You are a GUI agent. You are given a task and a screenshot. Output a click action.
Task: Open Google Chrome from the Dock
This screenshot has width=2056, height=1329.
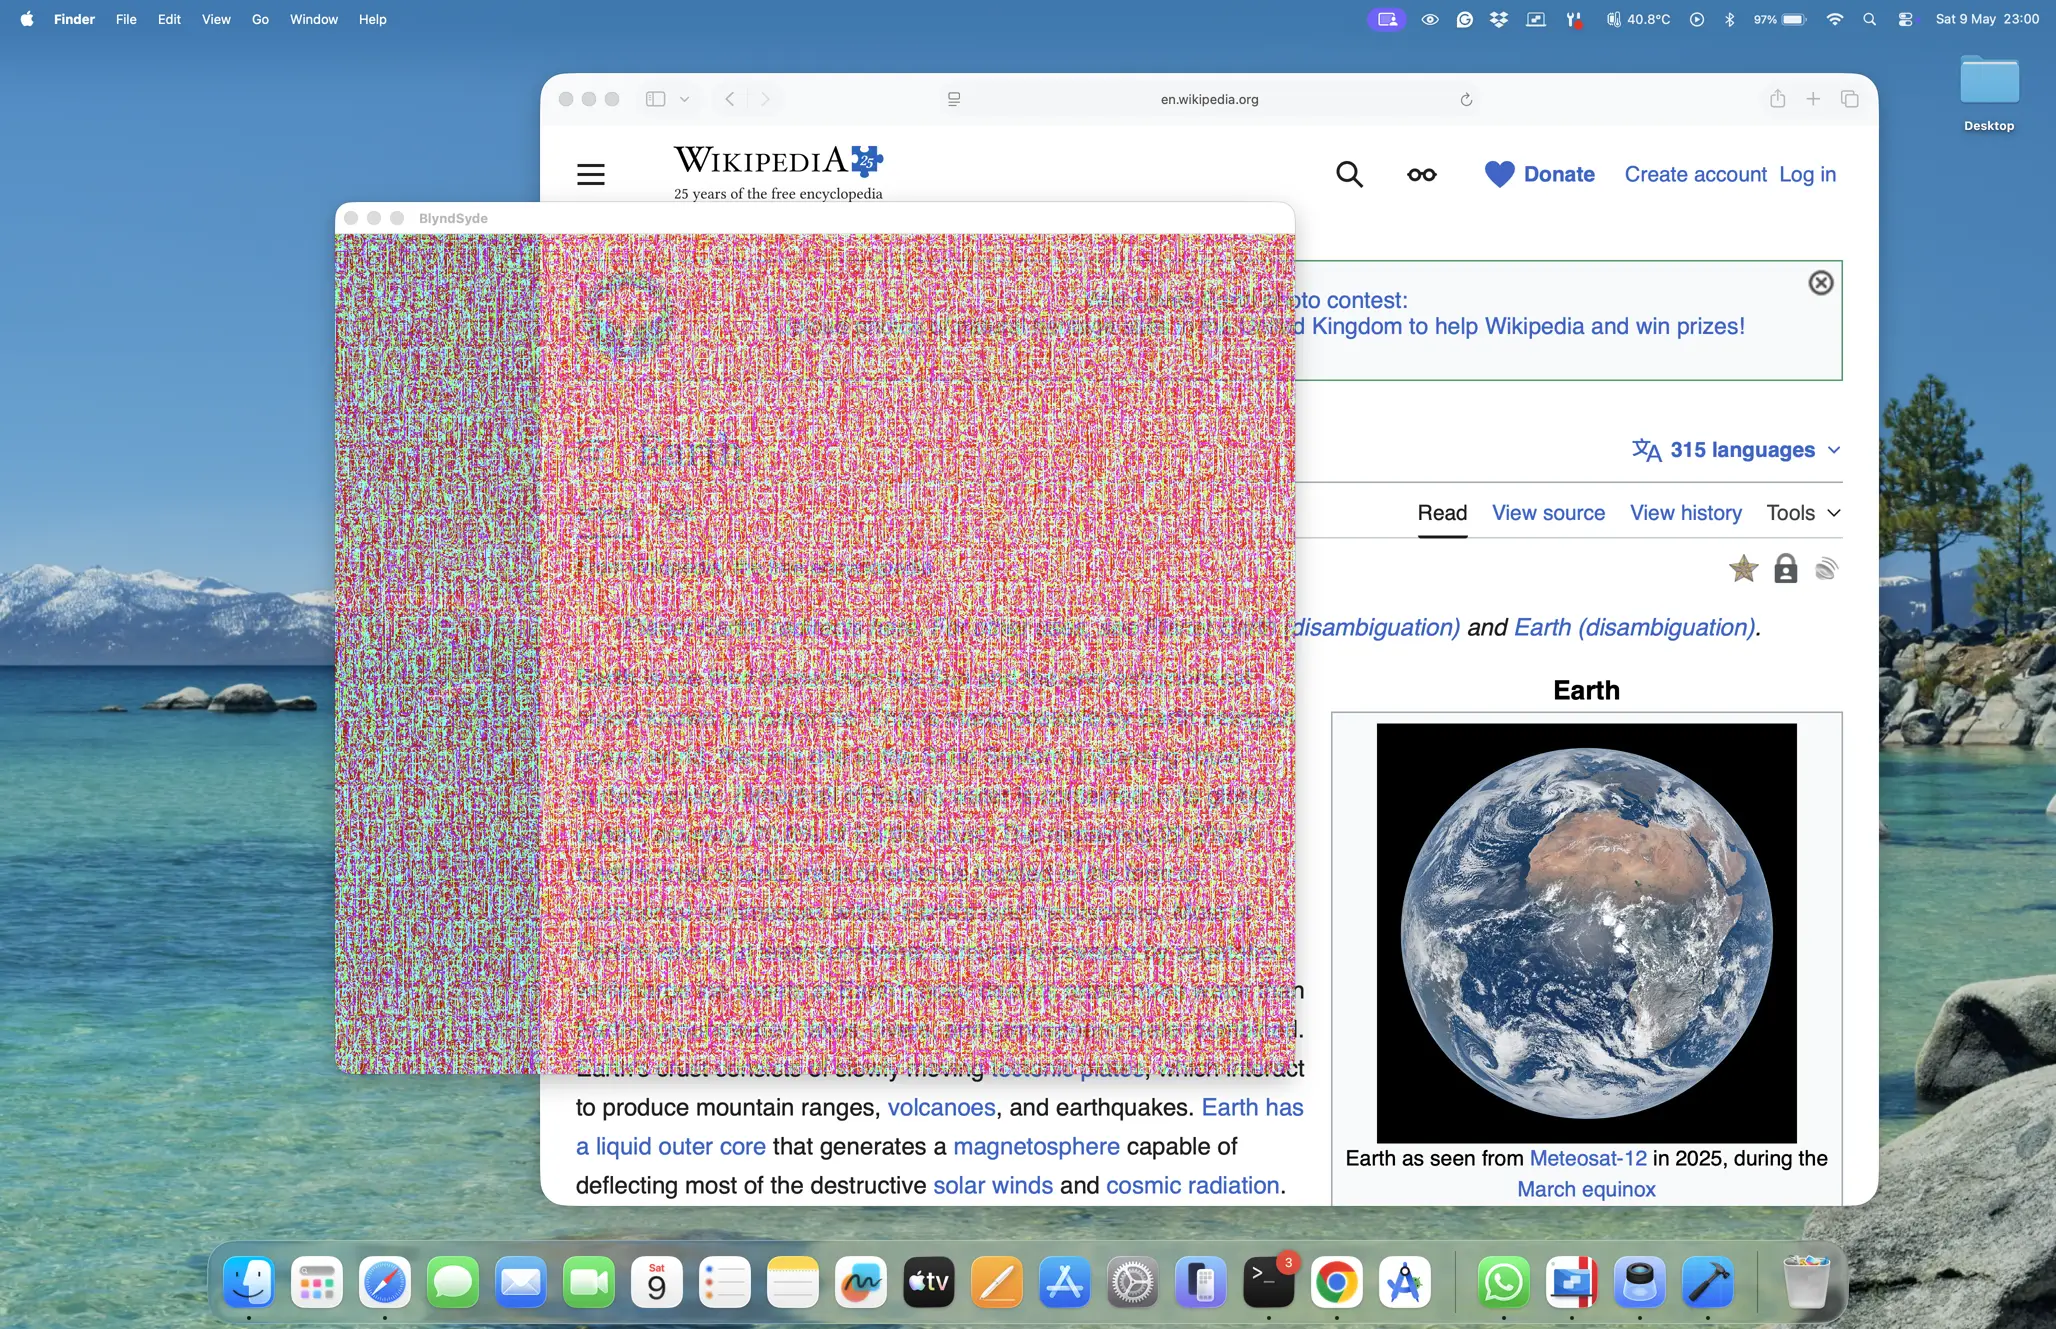1337,1283
